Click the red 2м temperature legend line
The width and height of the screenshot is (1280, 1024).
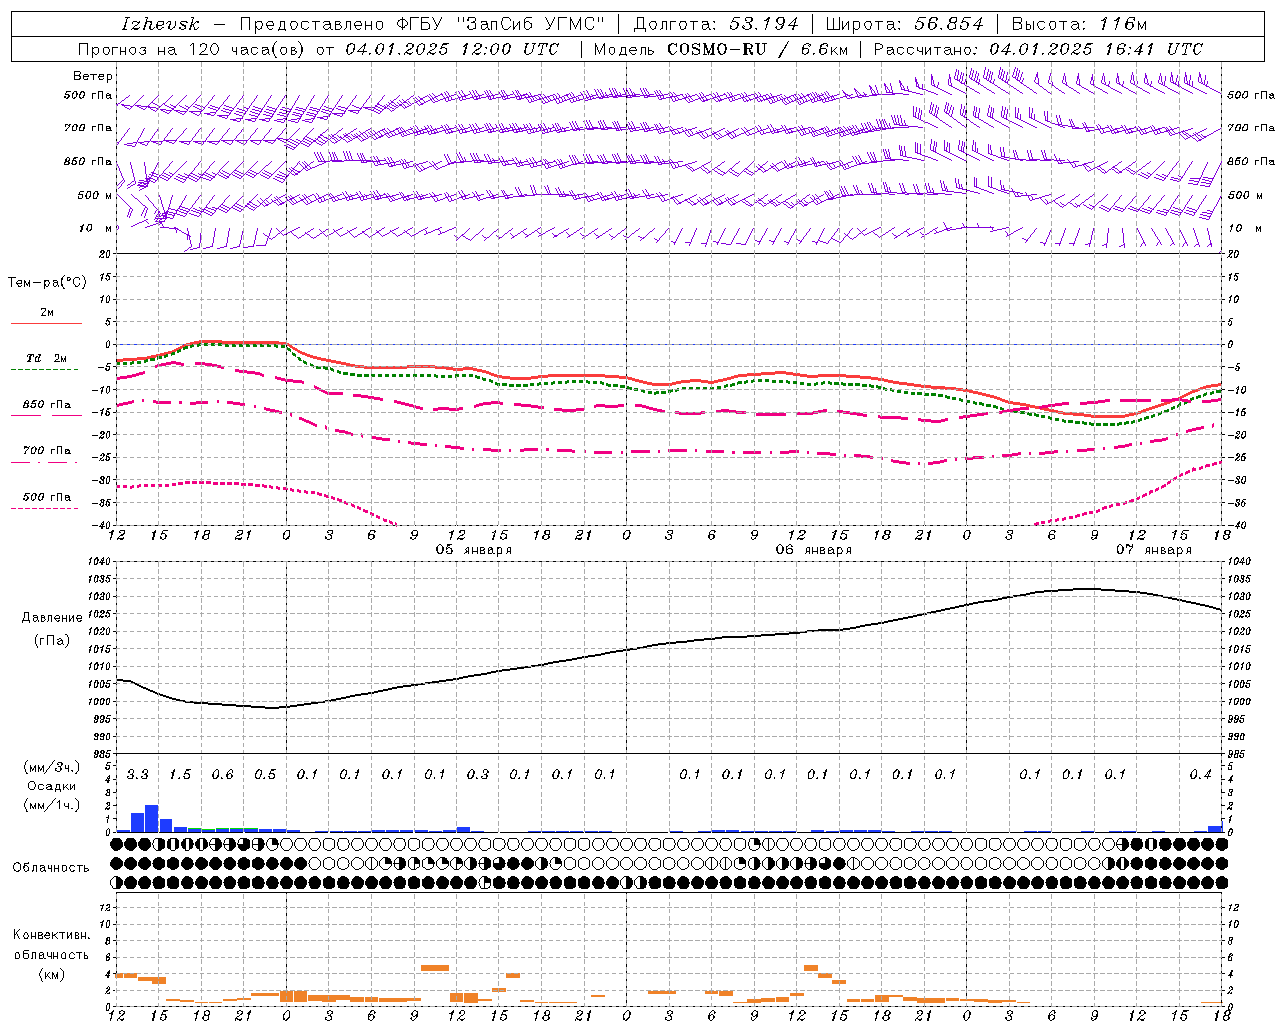point(46,323)
